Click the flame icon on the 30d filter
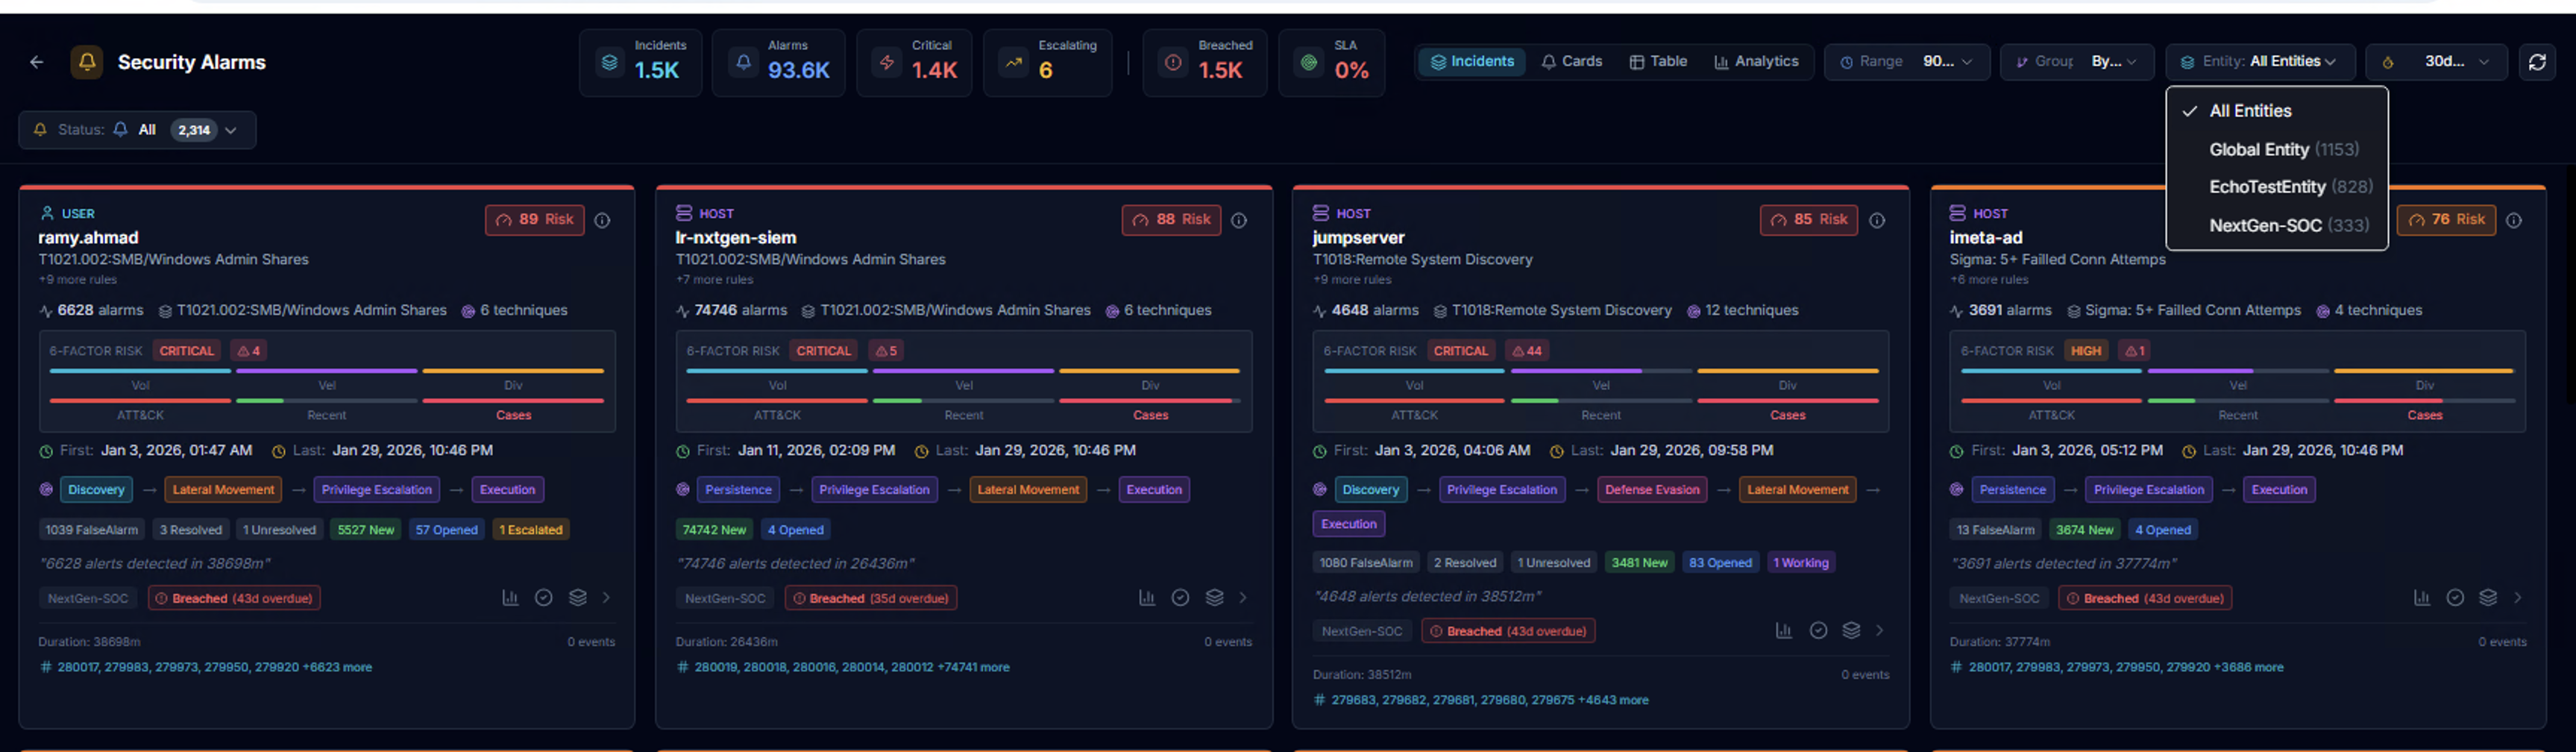 [x=2390, y=62]
